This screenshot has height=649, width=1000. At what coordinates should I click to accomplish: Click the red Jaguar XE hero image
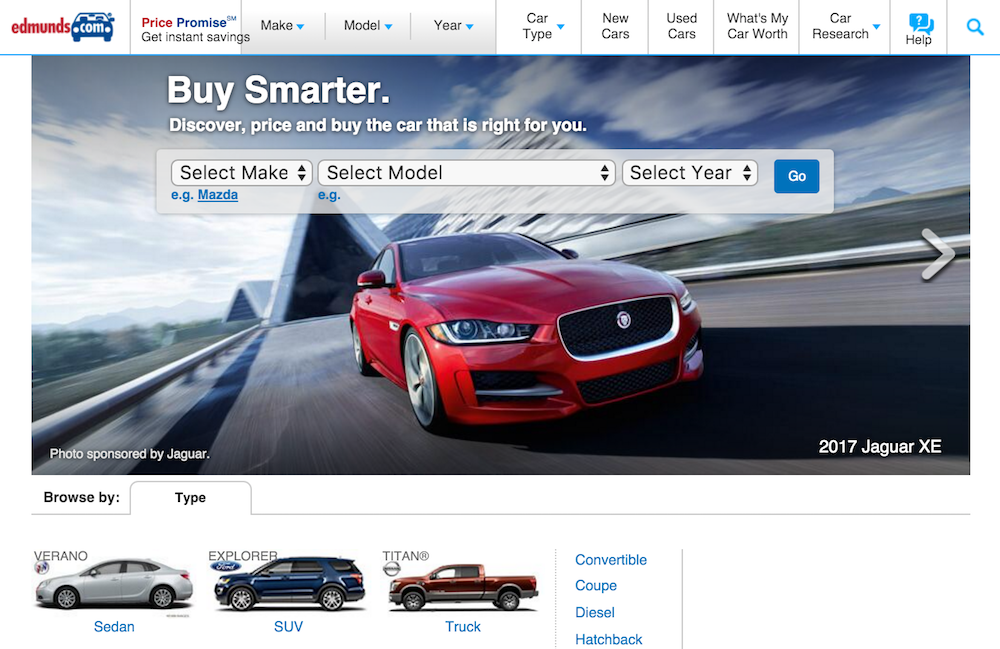pyautogui.click(x=527, y=332)
